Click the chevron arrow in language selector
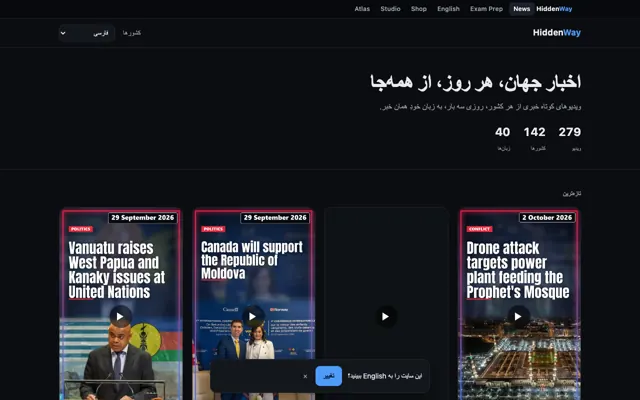This screenshot has height=400, width=640. pos(63,33)
